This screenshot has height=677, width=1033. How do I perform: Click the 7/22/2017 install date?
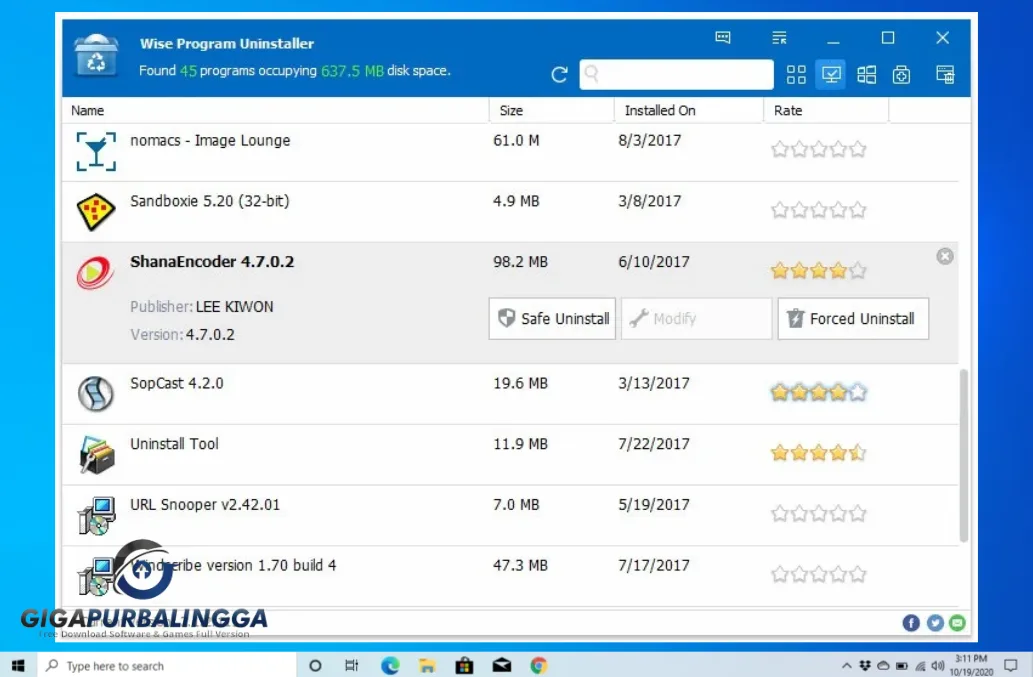[x=654, y=444]
